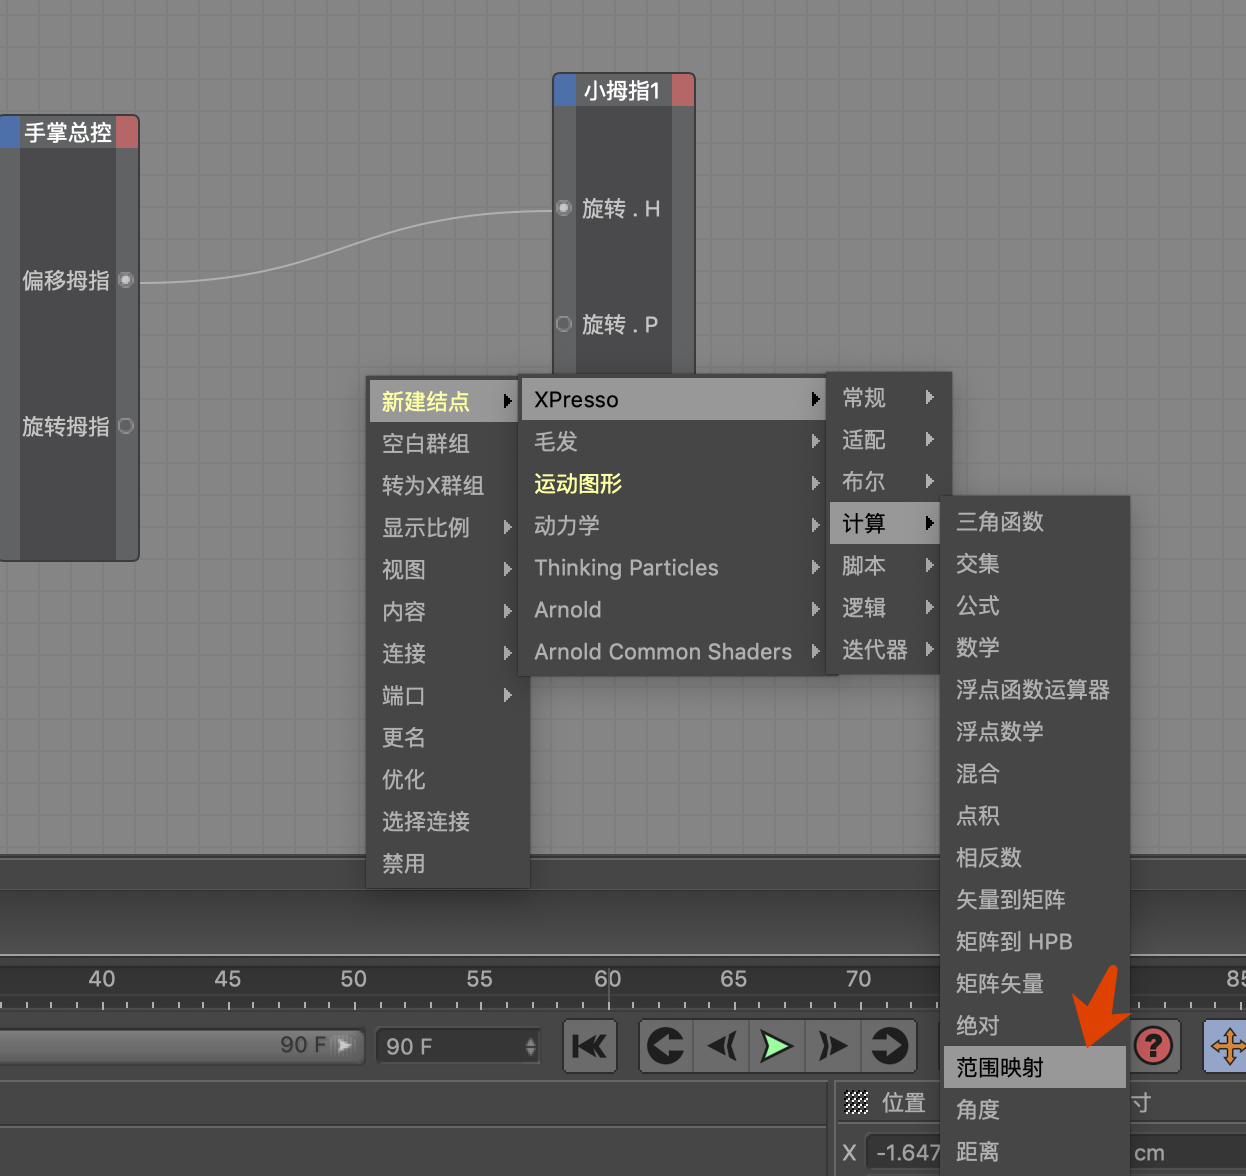Play the animation forwards
Viewport: 1246px width, 1176px height.
coord(777,1046)
